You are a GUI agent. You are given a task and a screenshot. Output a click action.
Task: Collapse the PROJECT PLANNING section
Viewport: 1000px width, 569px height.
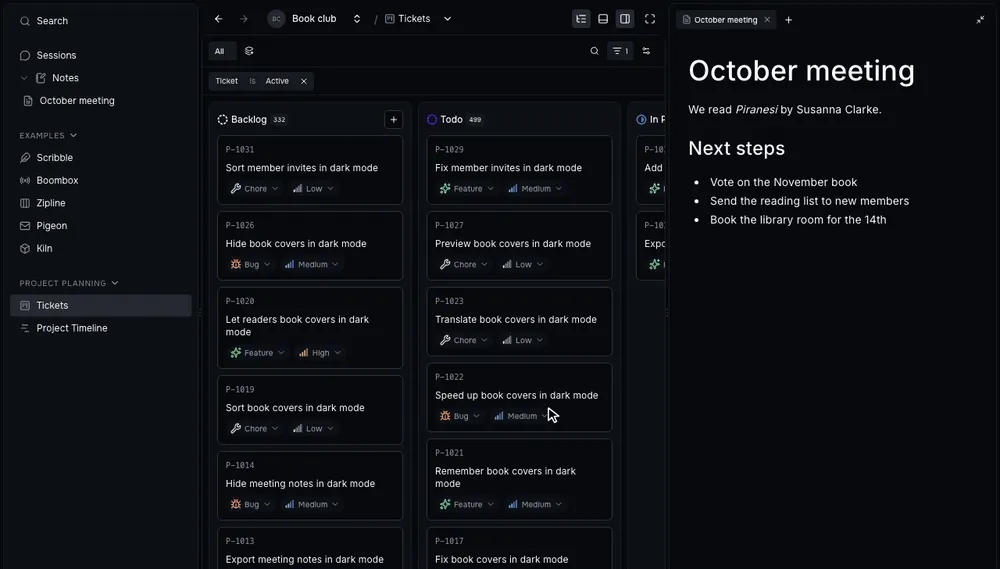point(115,283)
